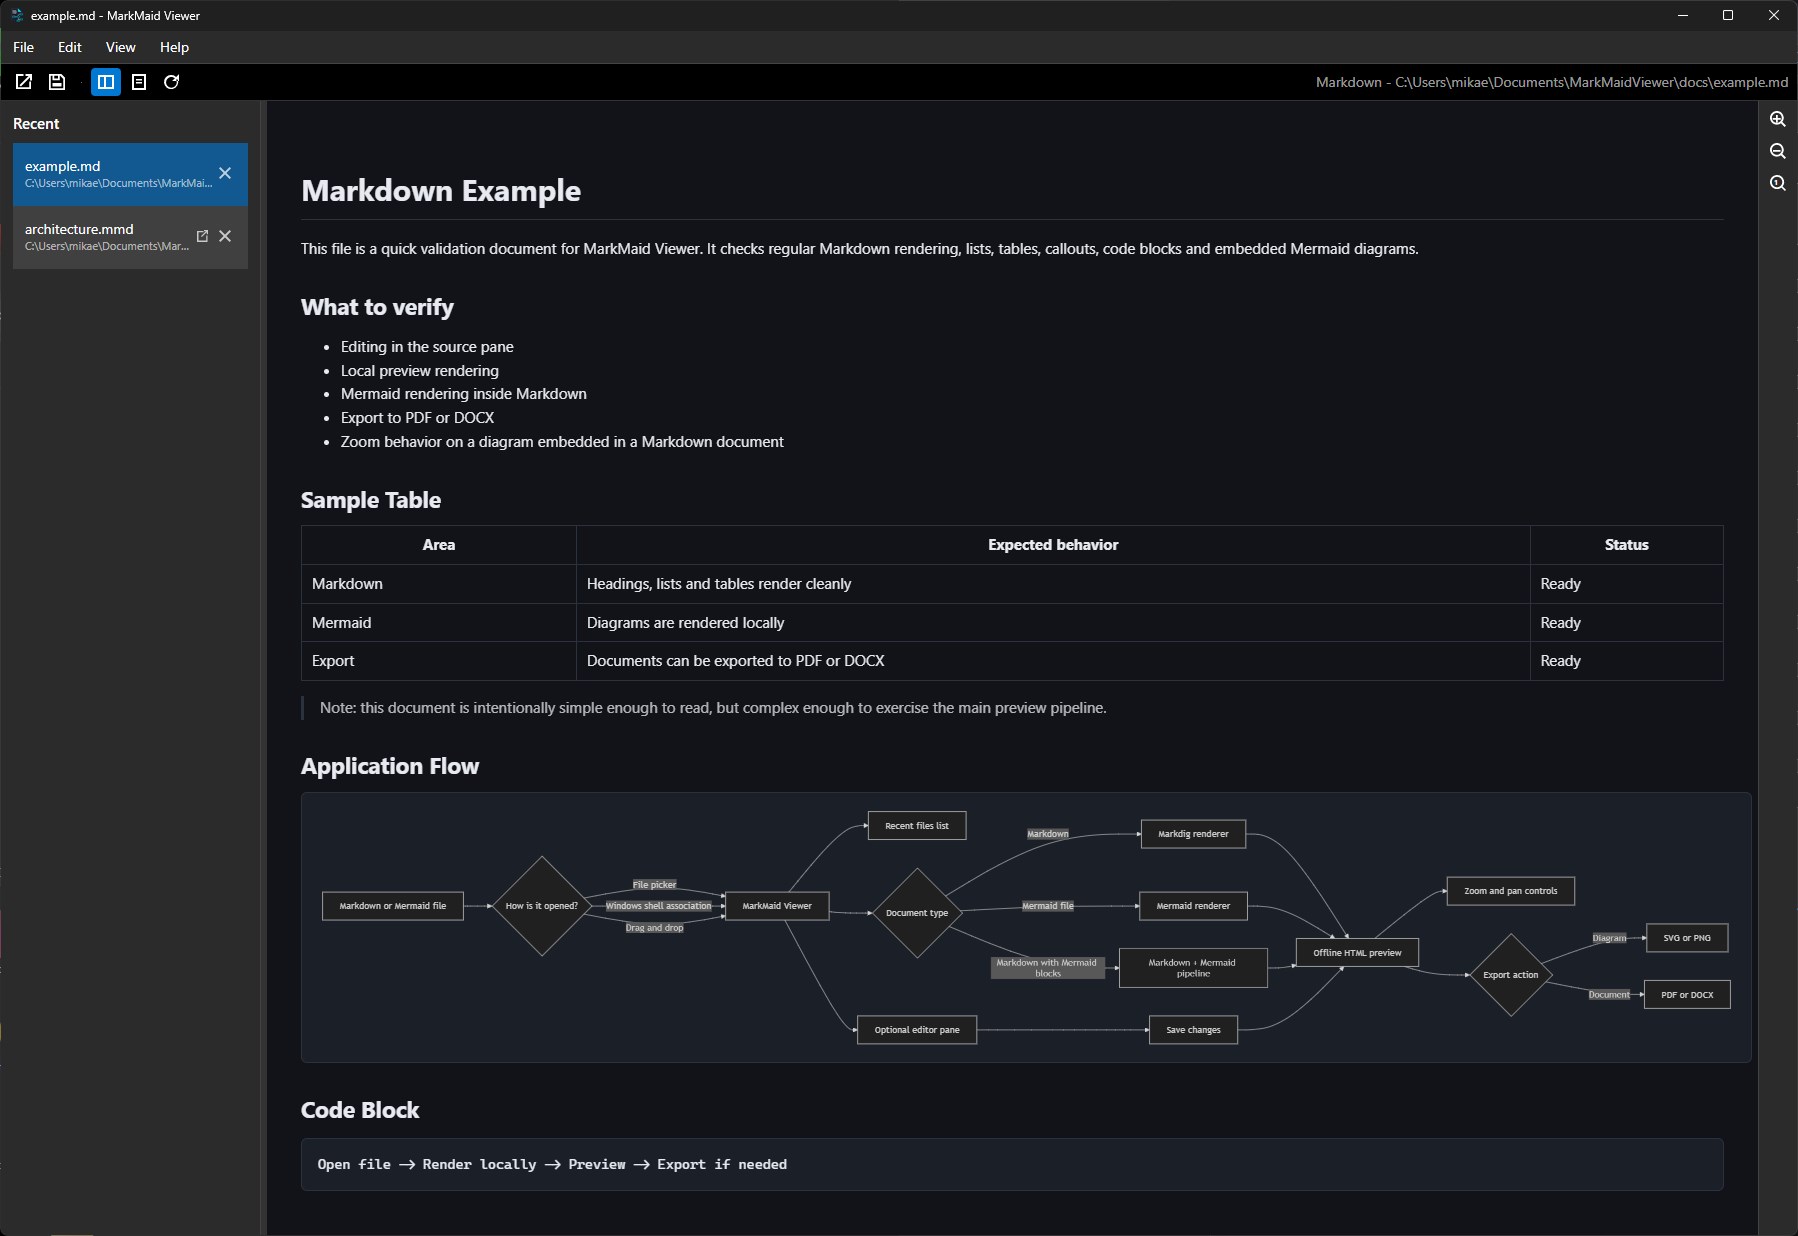Save the document with the floppy icon
1798x1236 pixels.
point(57,82)
